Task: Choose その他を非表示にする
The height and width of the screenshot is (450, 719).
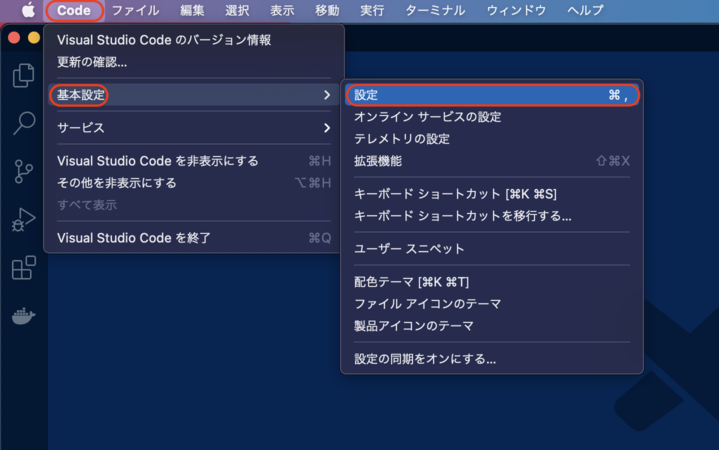Action: pyautogui.click(x=194, y=183)
